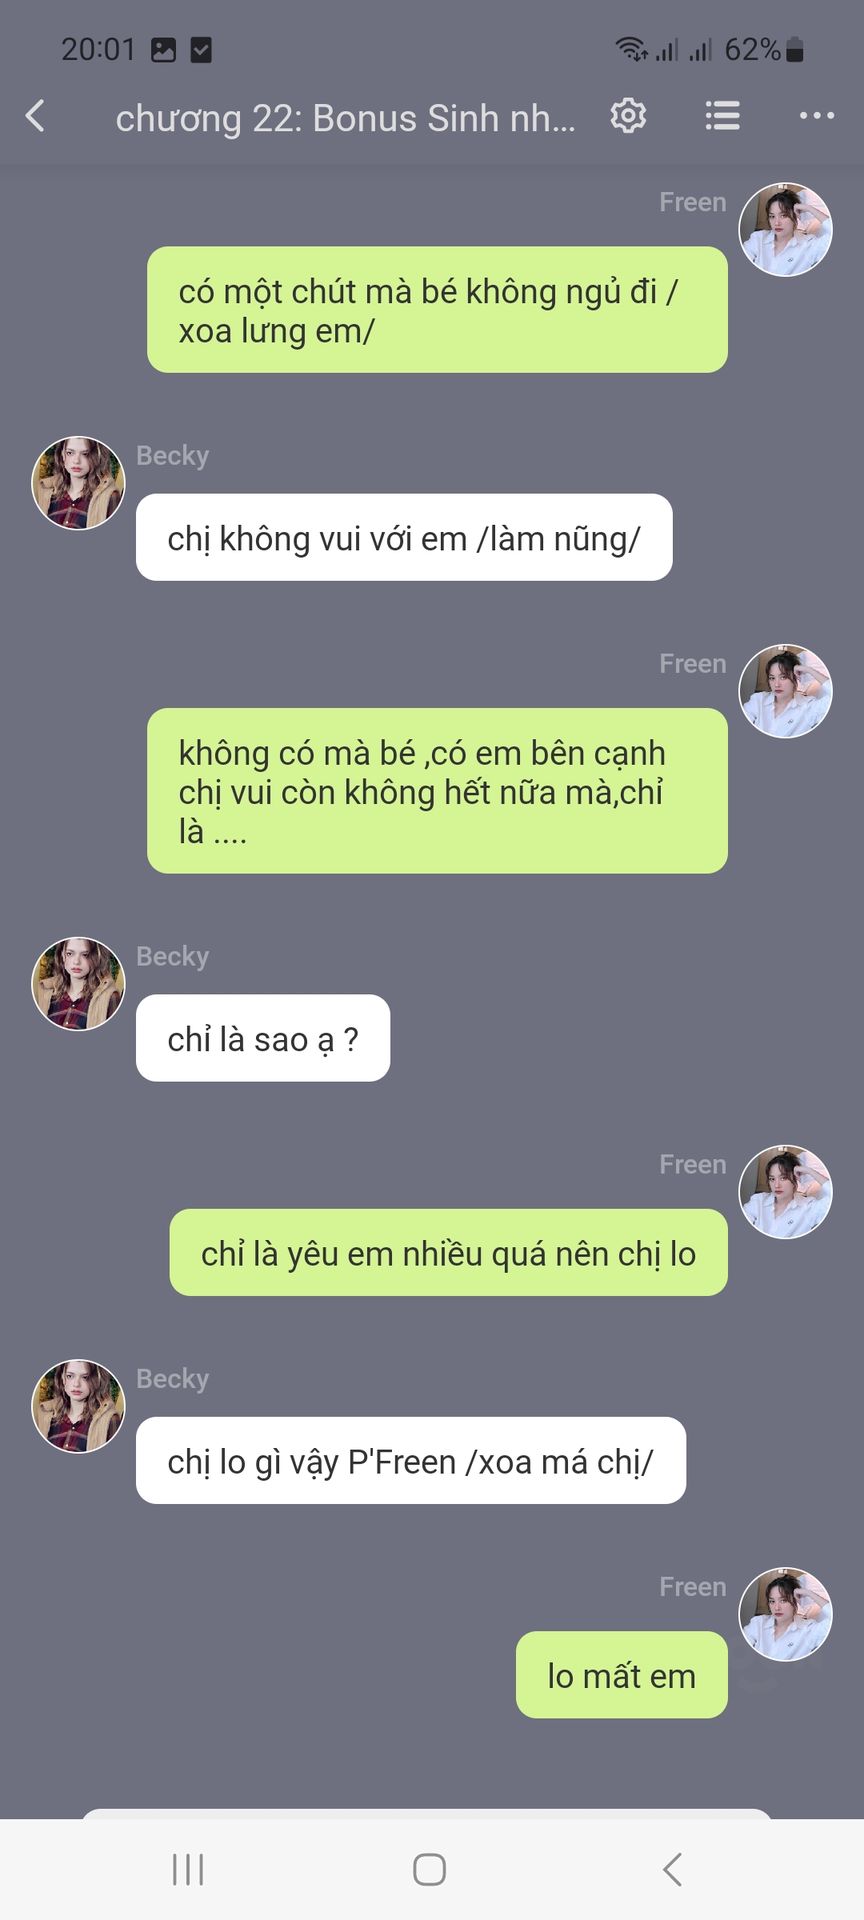Viewport: 864px width, 1920px height.
Task: Tap Freen's avatar beside the first message
Action: (x=785, y=229)
